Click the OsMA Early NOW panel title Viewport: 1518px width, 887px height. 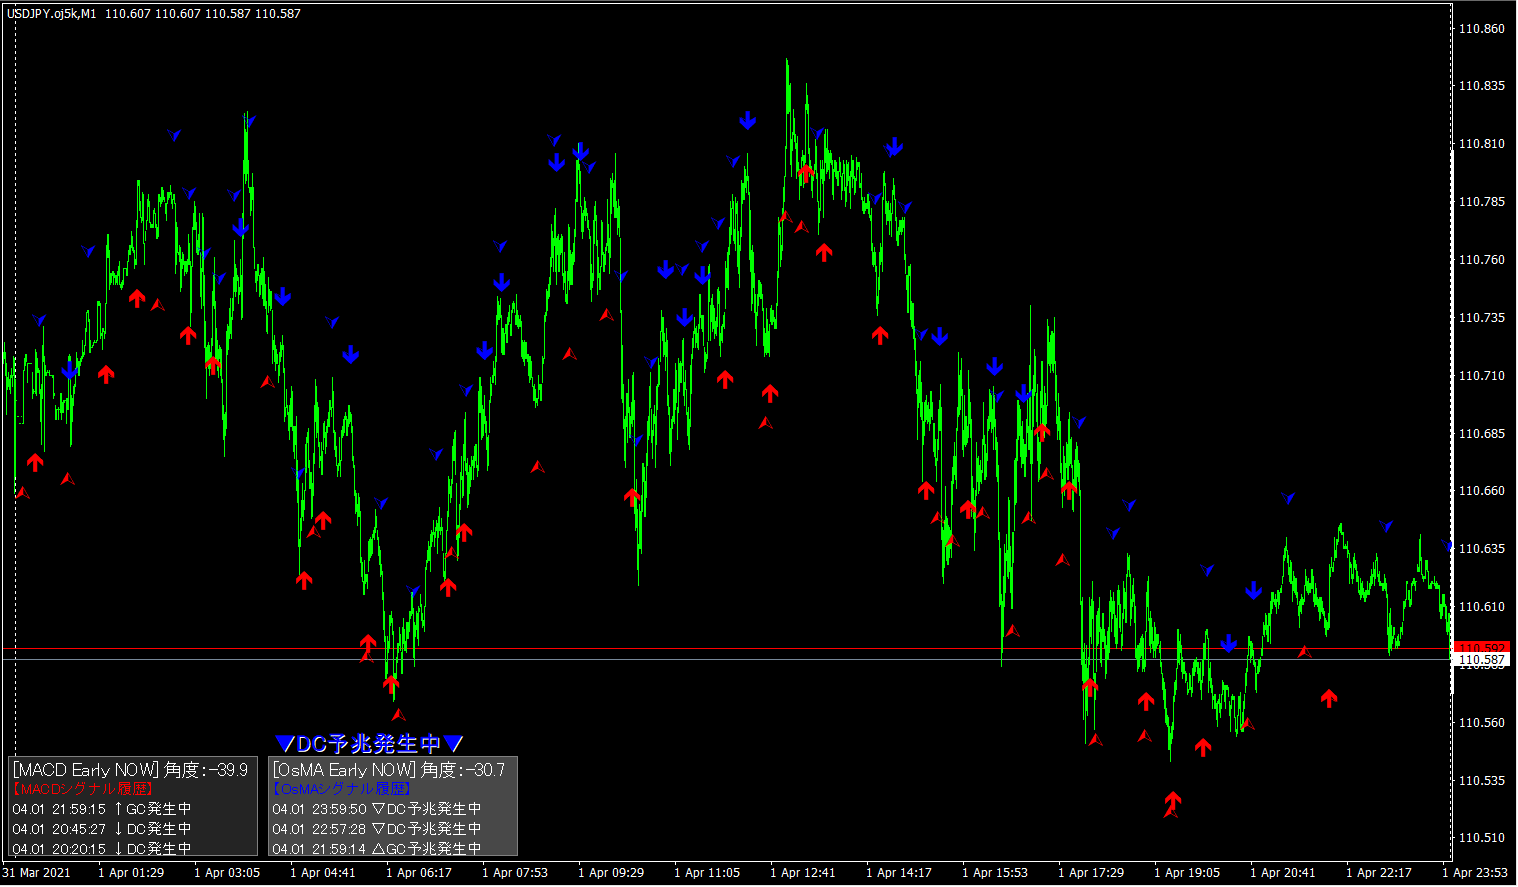coord(344,770)
